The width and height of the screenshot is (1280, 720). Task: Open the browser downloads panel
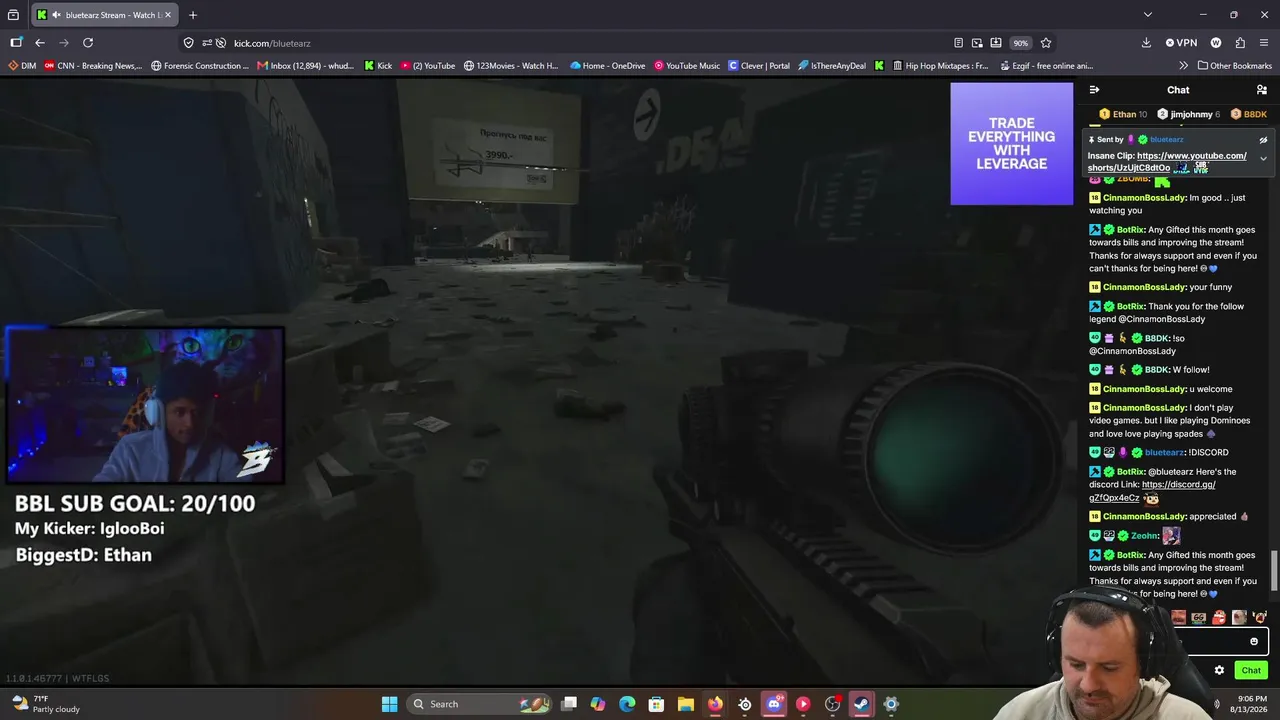(x=1146, y=43)
